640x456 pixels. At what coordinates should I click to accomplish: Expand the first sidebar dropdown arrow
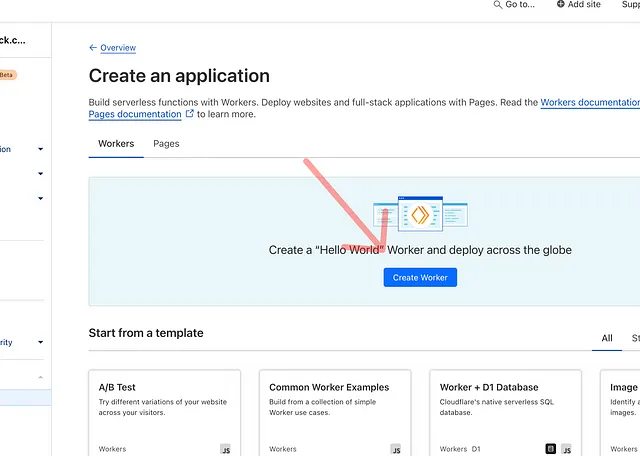click(40, 149)
